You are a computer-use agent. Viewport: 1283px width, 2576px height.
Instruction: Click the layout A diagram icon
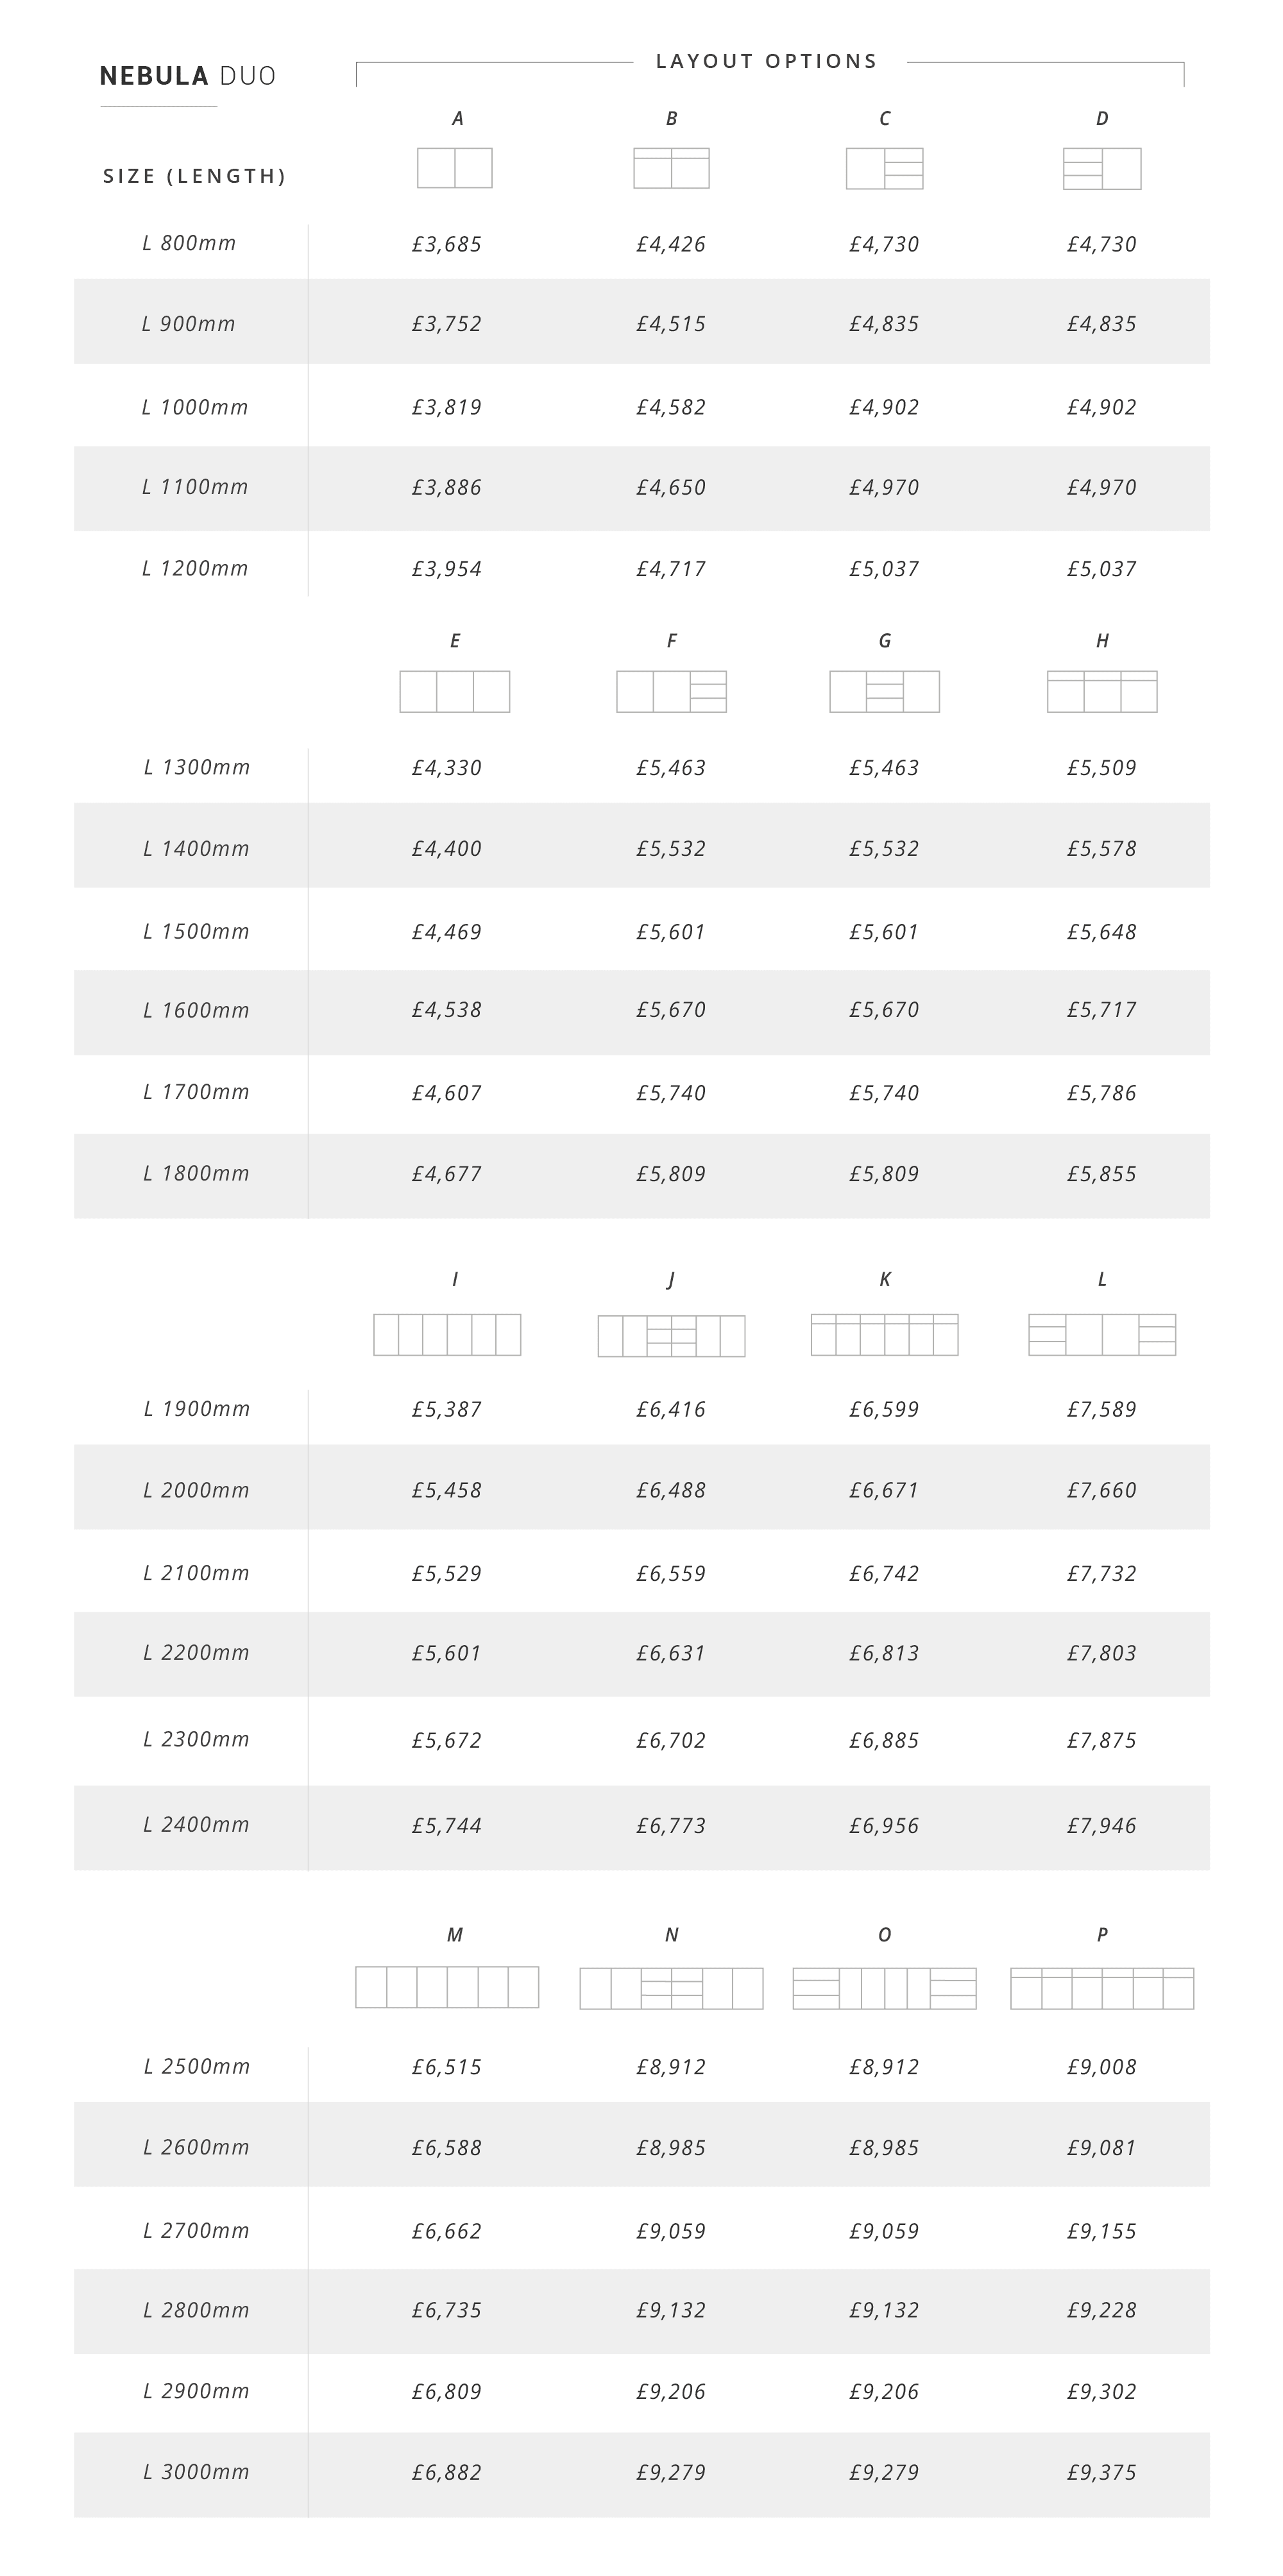pos(455,168)
